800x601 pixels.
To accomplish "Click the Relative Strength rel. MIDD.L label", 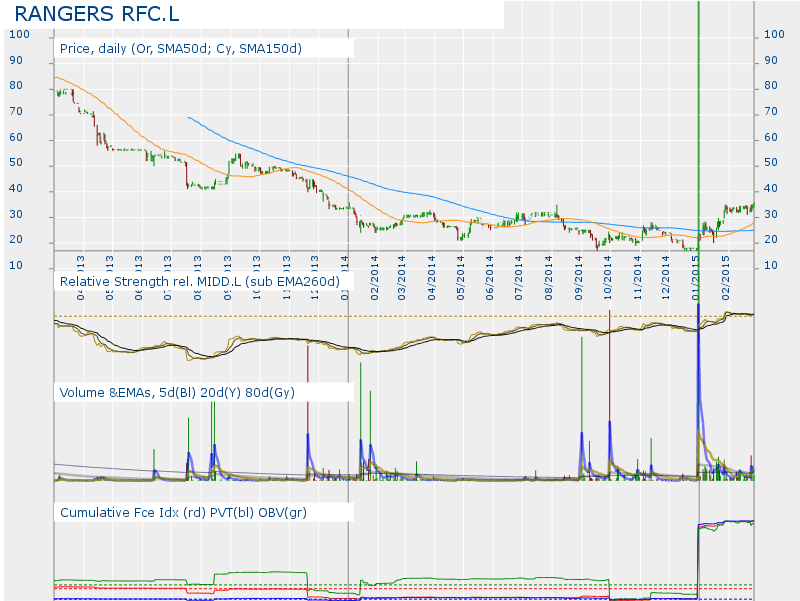I will tap(200, 282).
